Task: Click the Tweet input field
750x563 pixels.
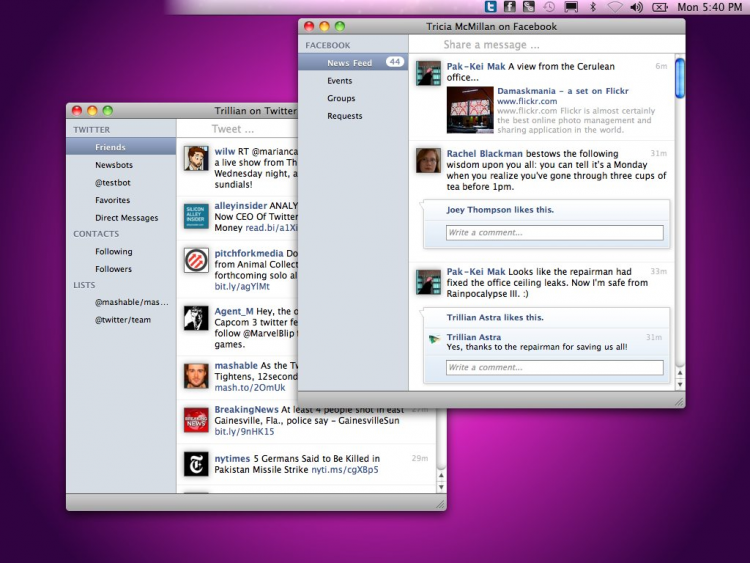Action: 237,129
